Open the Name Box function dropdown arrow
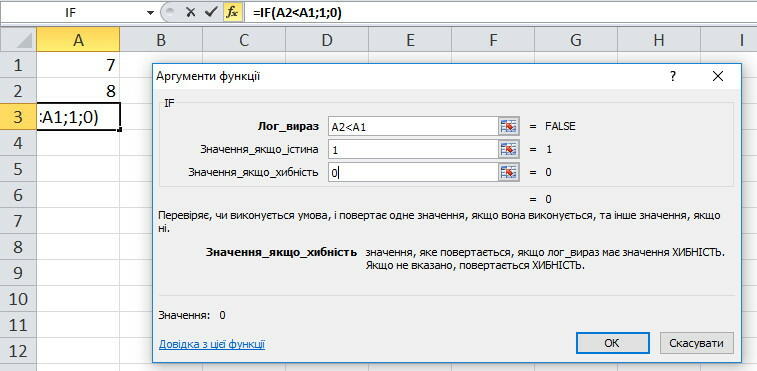The image size is (757, 371). [x=150, y=12]
